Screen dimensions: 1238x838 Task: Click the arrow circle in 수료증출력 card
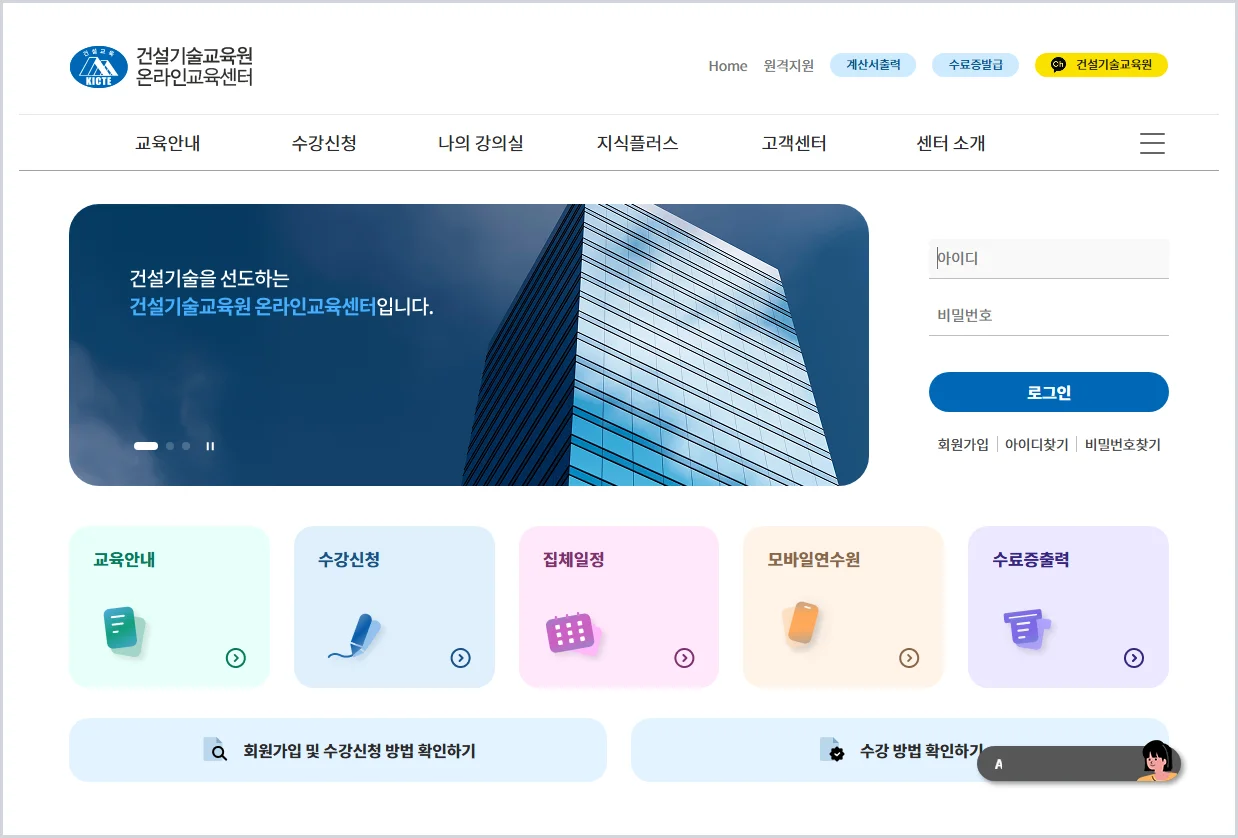tap(1134, 658)
